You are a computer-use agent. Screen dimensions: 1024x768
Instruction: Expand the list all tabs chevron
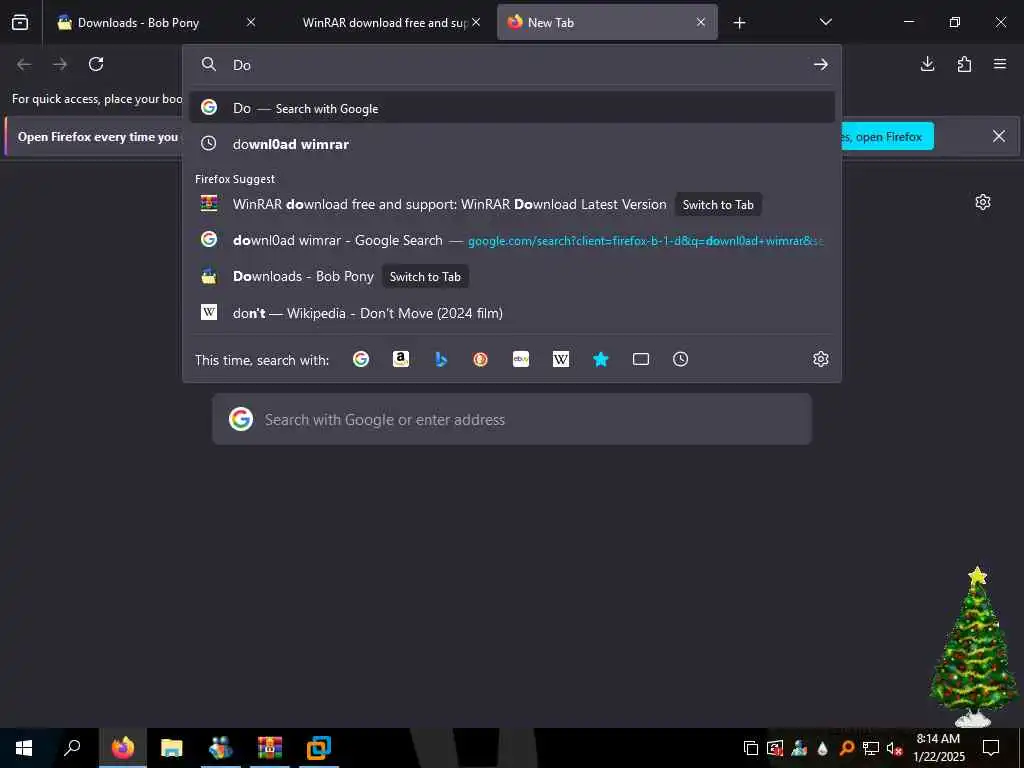pos(825,22)
